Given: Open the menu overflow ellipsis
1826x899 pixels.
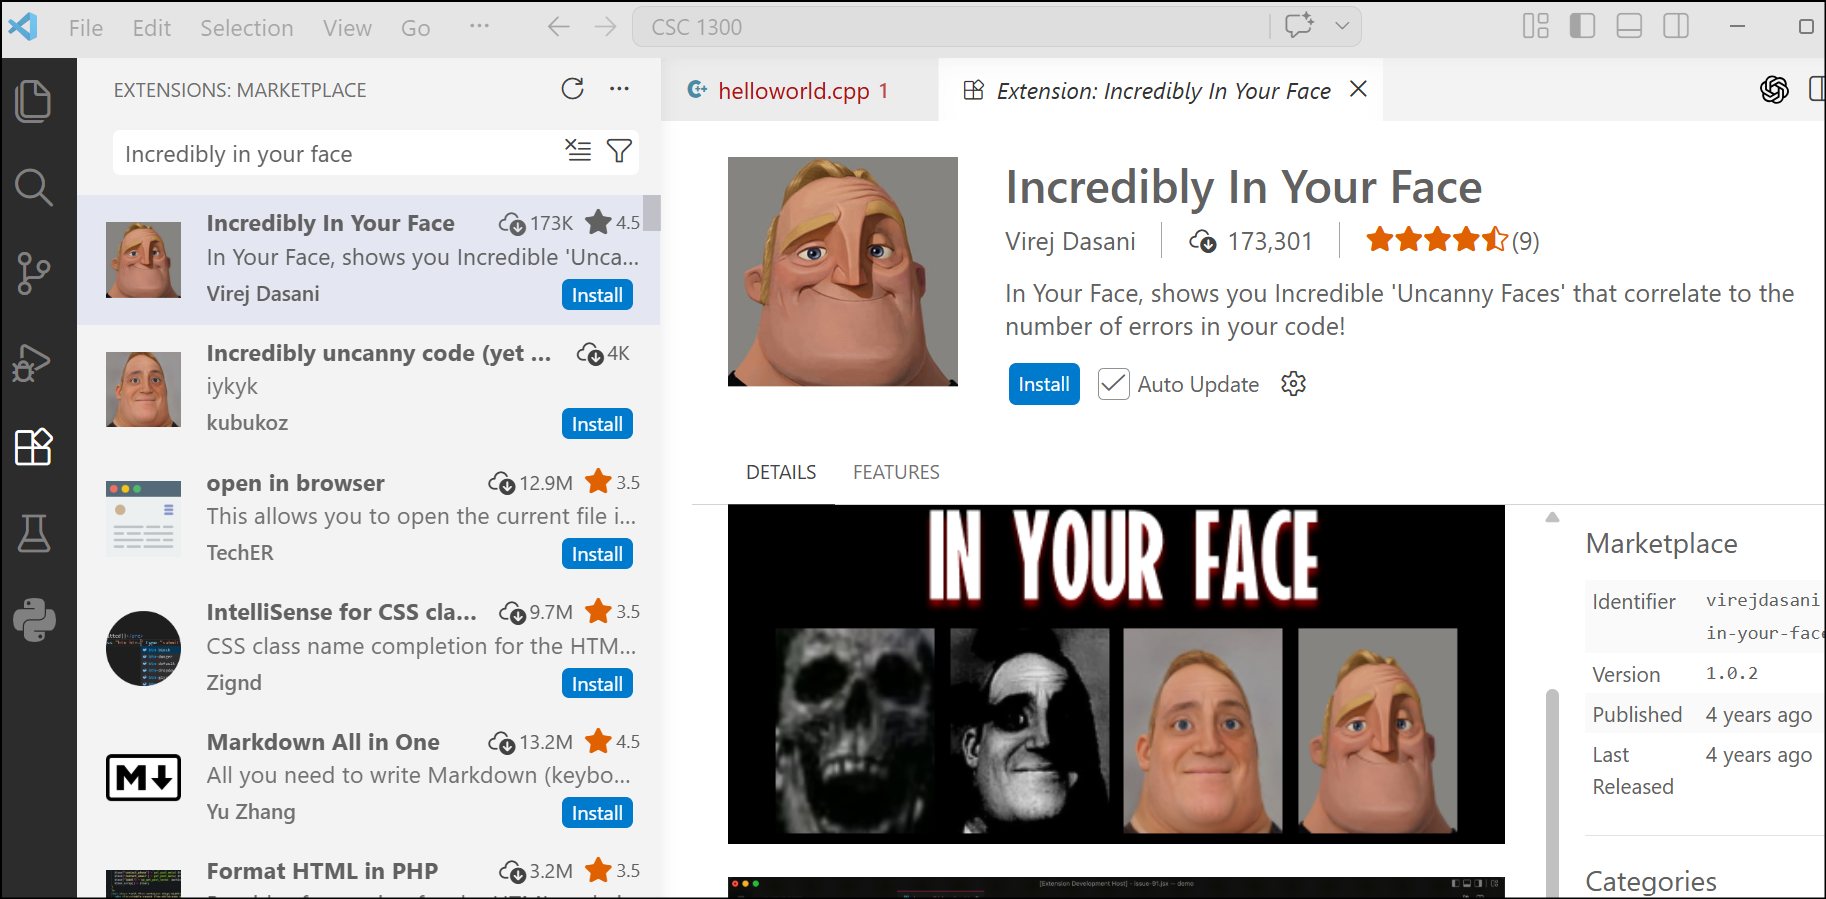Looking at the screenshot, I should tap(480, 26).
